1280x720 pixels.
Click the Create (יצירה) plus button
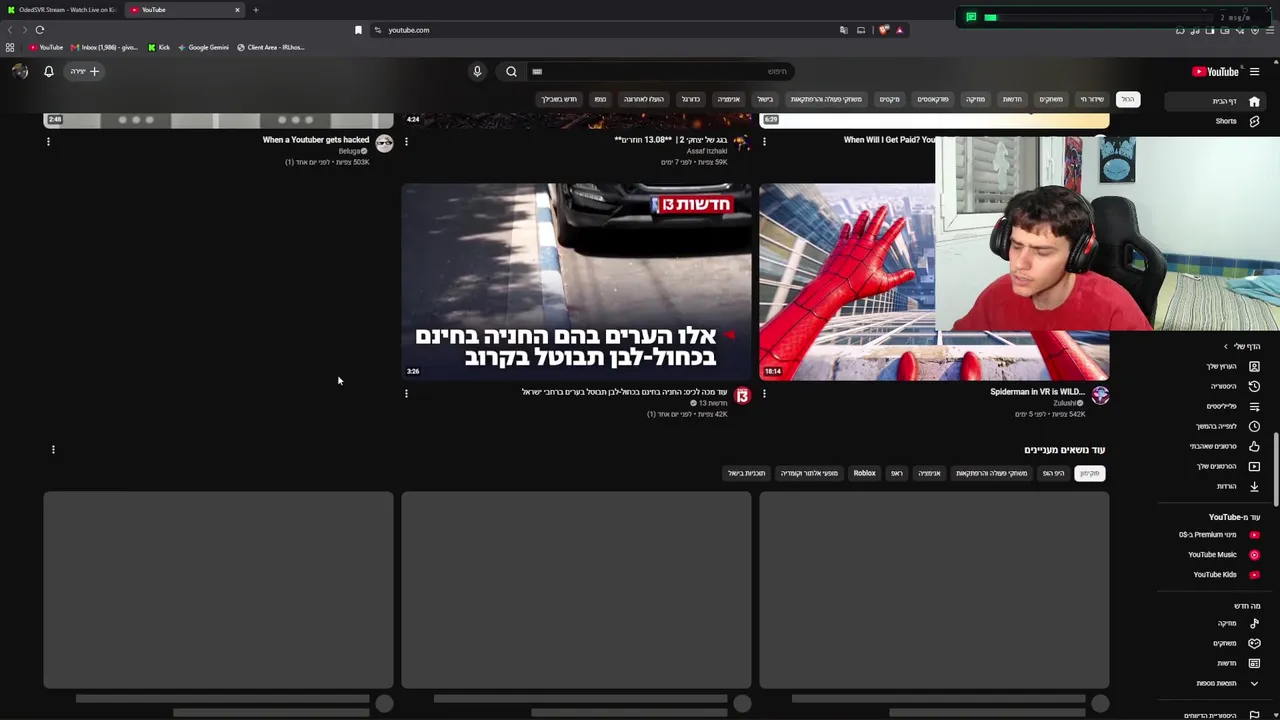[85, 71]
